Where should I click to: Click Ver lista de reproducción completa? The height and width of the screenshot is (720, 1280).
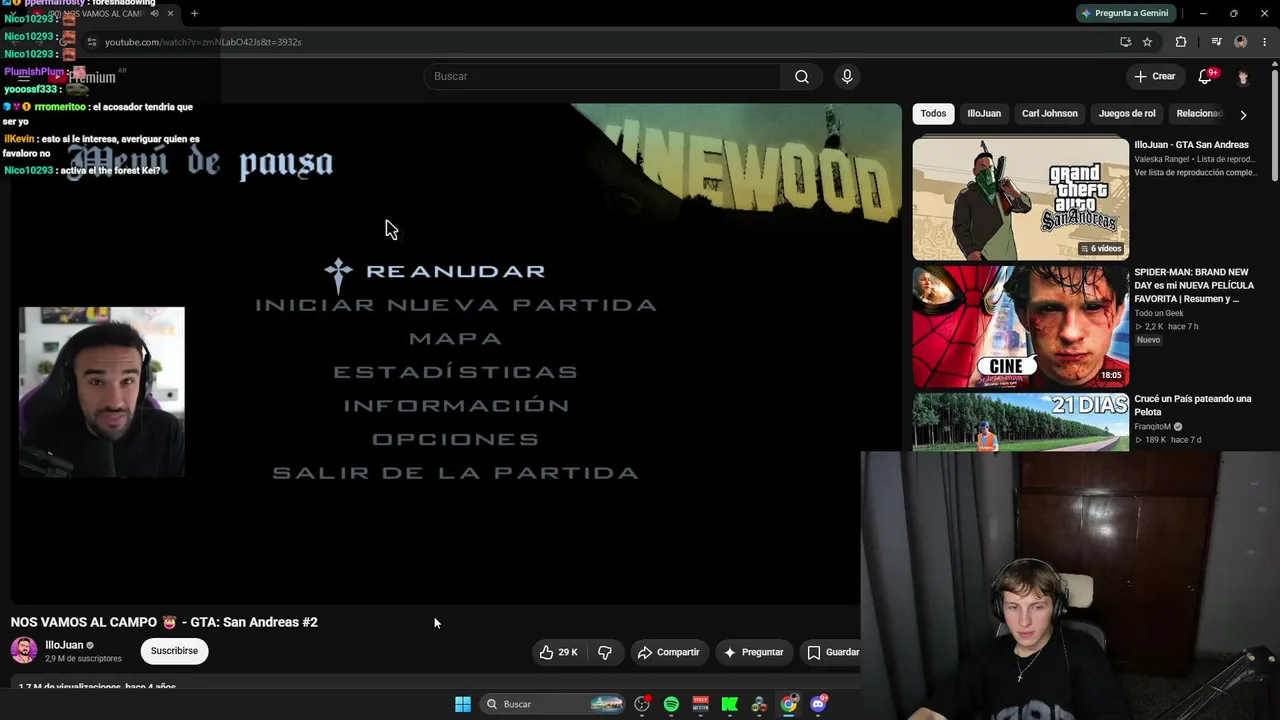tap(1195, 173)
